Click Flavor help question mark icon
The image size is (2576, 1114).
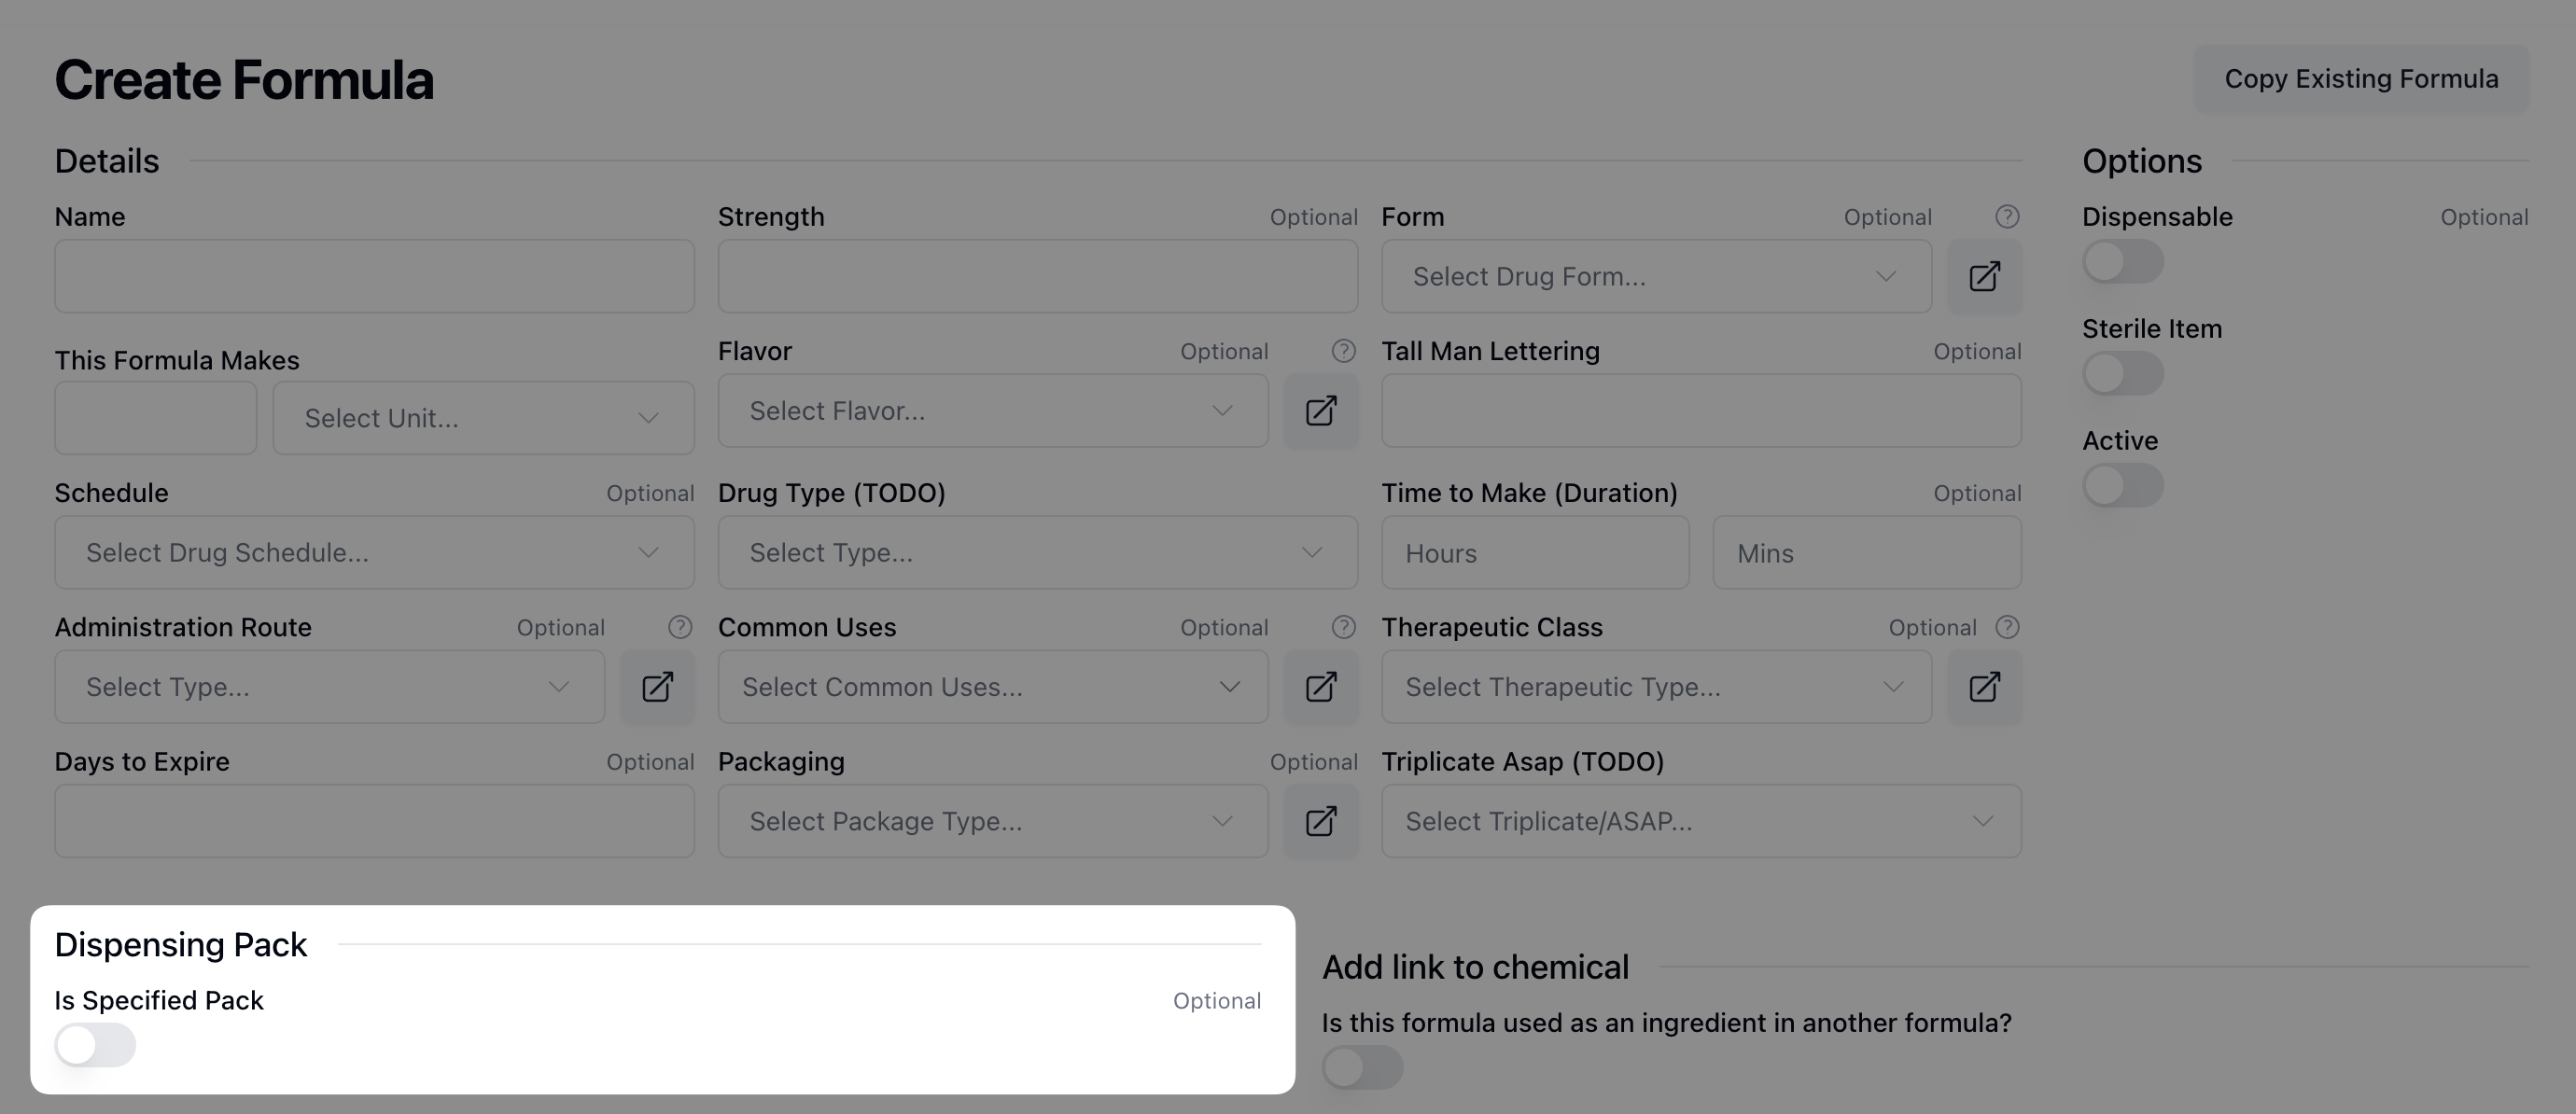click(x=1343, y=351)
